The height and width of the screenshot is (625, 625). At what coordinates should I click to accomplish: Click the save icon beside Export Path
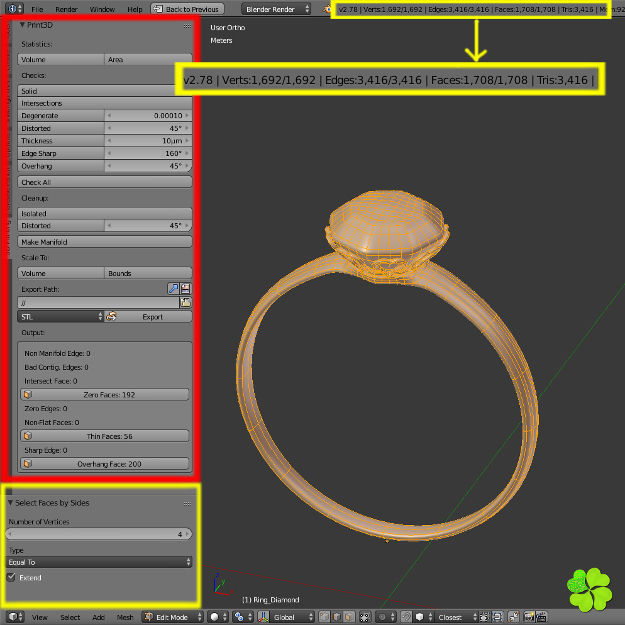pyautogui.click(x=185, y=289)
